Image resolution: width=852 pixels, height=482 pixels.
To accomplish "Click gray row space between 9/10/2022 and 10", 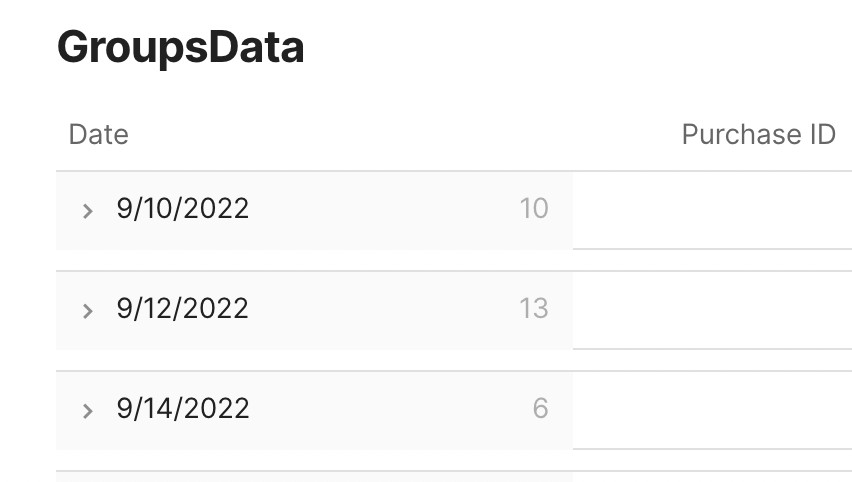I will pyautogui.click(x=384, y=211).
